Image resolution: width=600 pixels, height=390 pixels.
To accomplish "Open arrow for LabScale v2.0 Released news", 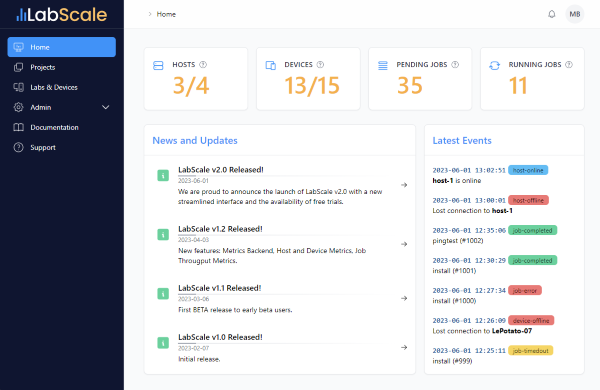I will click(x=404, y=185).
